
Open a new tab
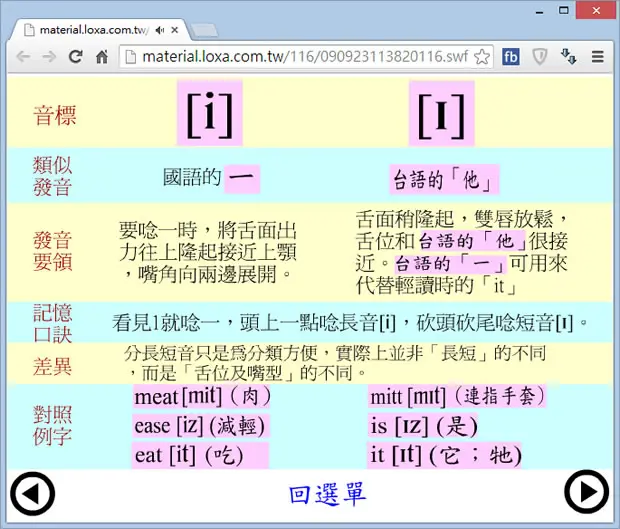204,30
